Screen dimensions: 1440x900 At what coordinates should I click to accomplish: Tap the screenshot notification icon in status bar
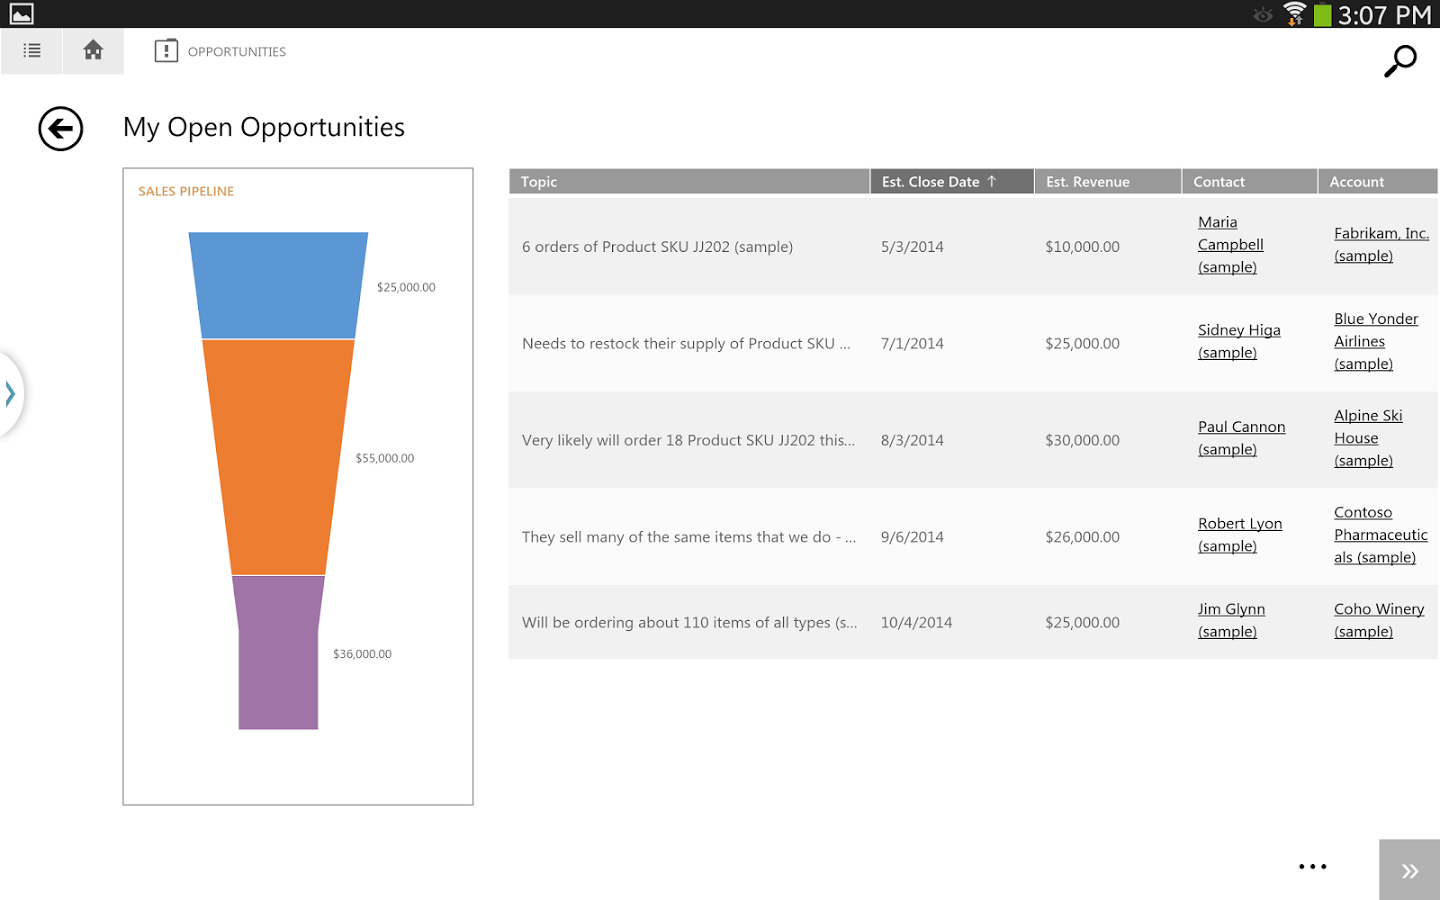pyautogui.click(x=21, y=14)
